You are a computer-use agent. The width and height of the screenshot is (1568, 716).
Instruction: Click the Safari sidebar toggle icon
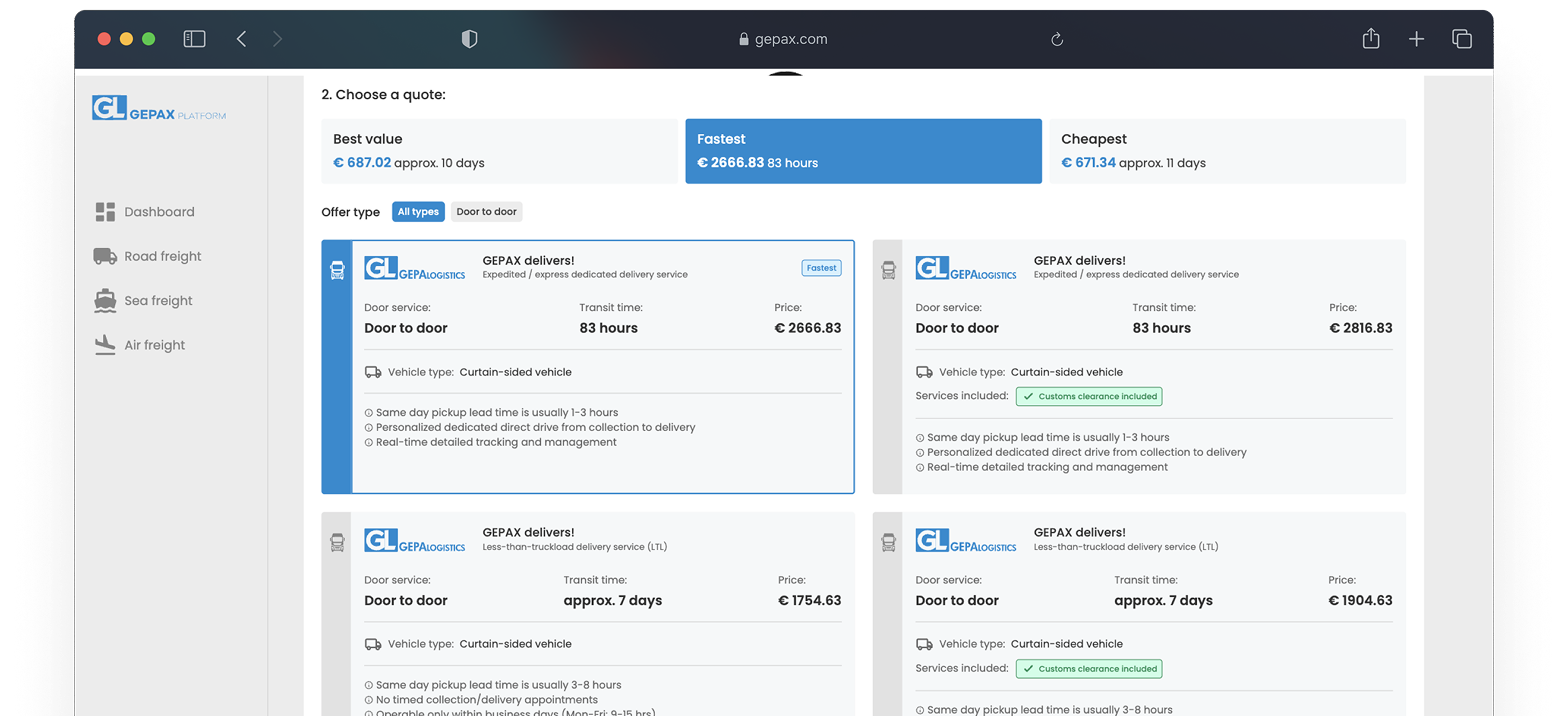(x=194, y=39)
